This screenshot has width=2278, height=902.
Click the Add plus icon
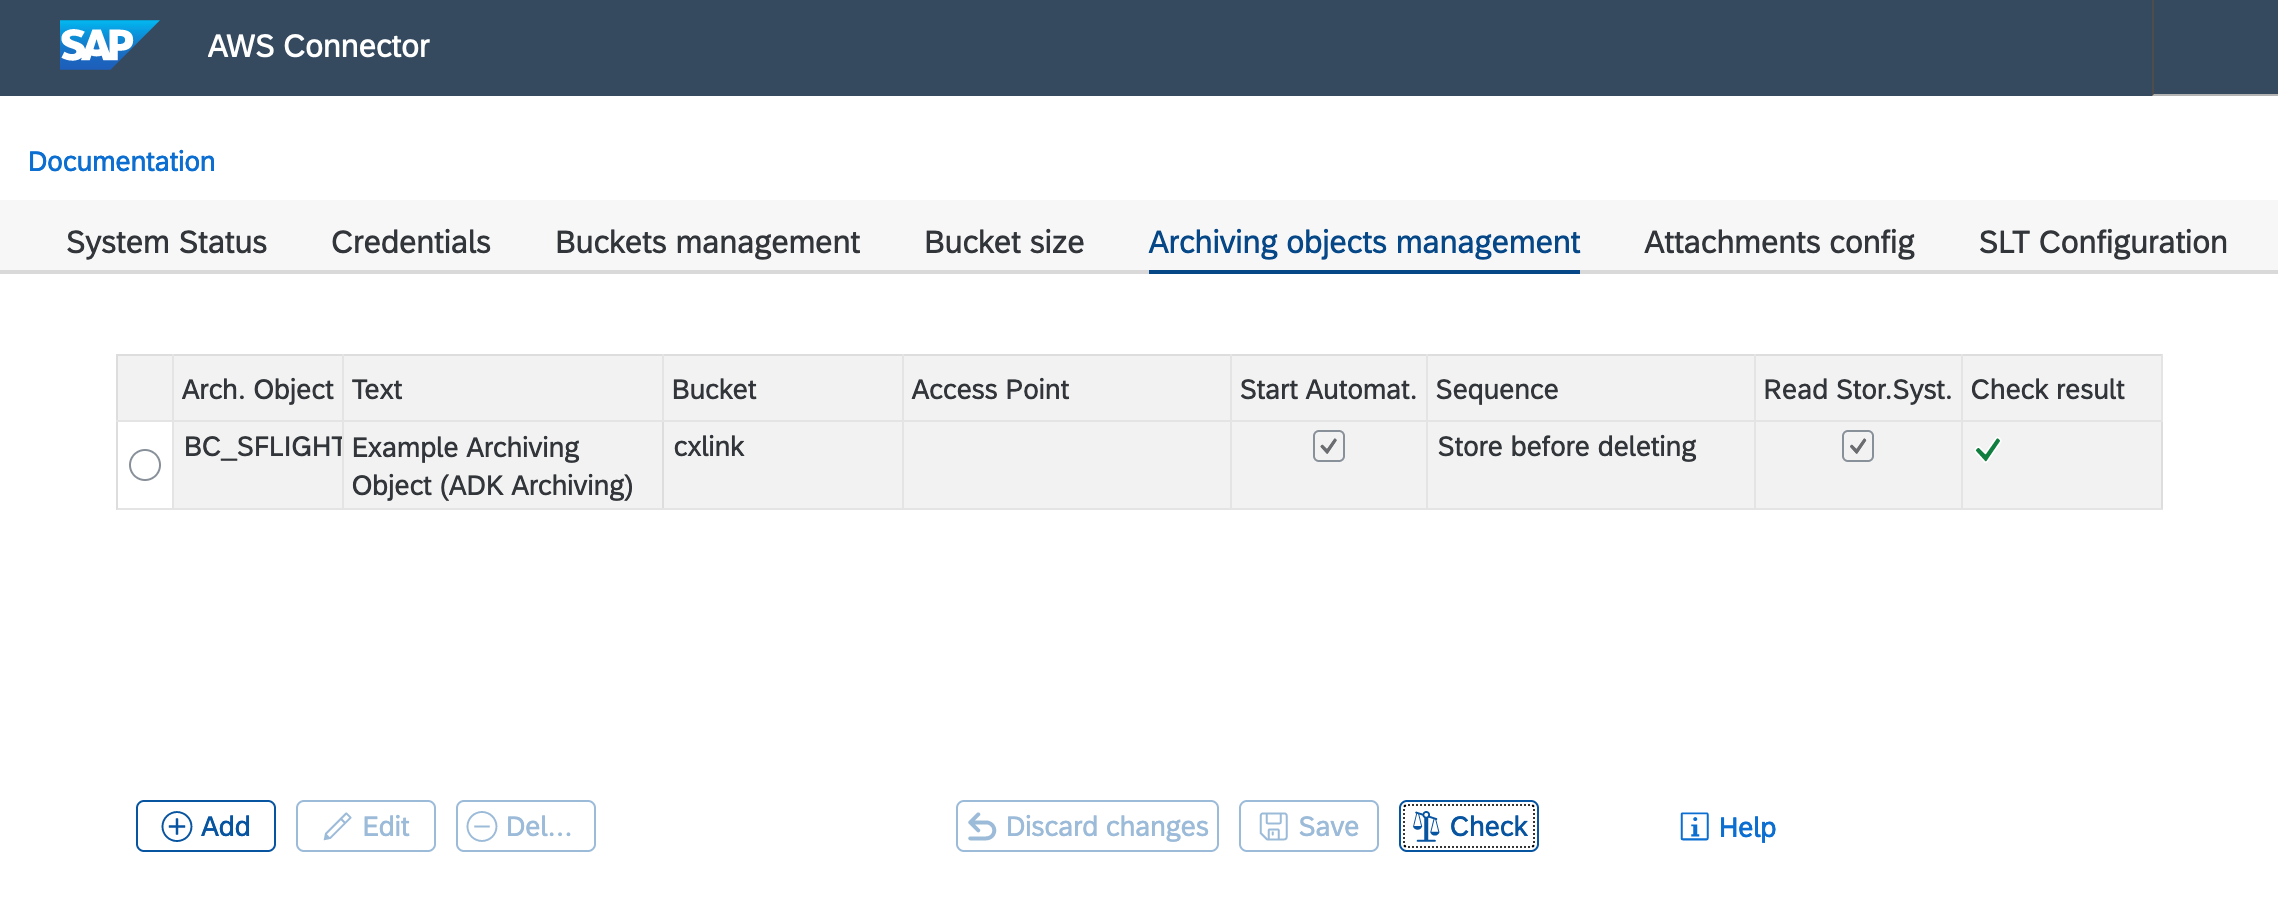click(x=177, y=826)
